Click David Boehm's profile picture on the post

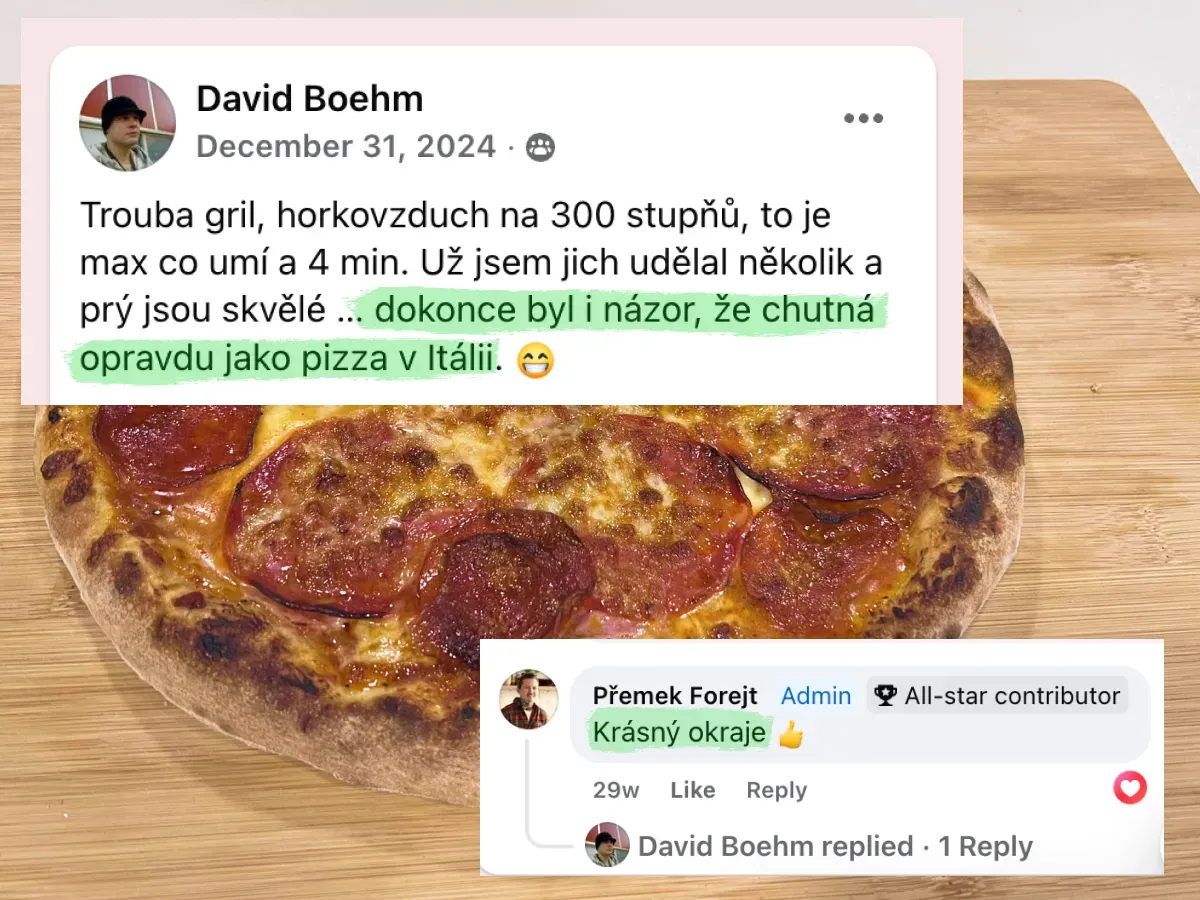(x=127, y=122)
